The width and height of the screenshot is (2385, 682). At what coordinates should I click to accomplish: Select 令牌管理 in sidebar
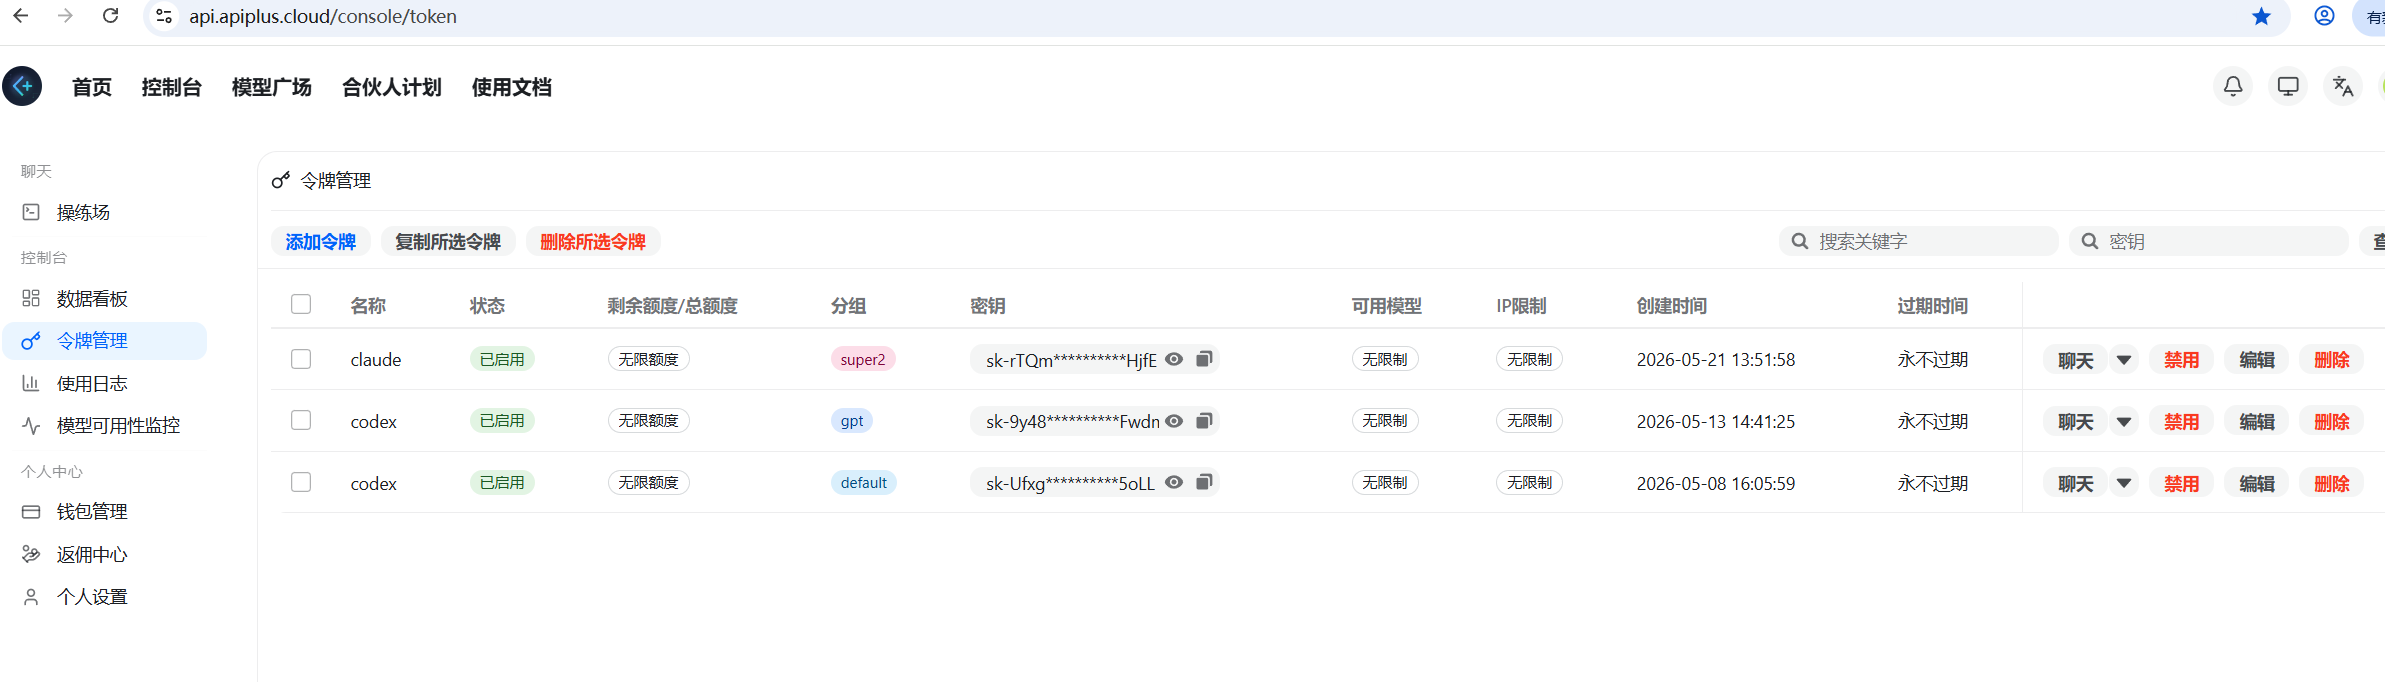[105, 341]
